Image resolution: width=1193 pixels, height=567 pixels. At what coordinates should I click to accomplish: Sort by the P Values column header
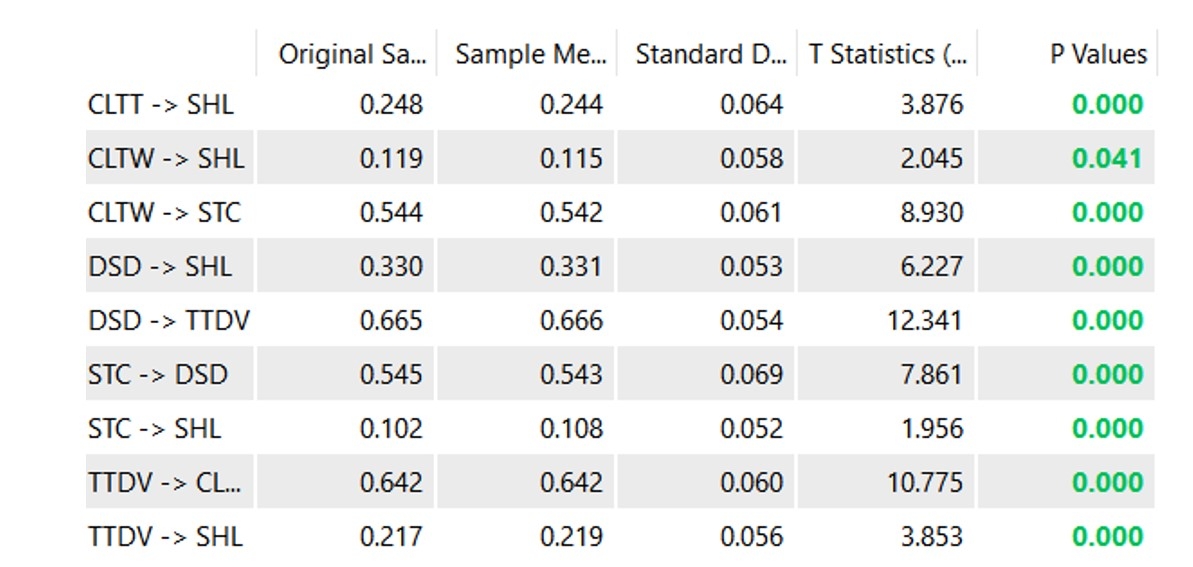pyautogui.click(x=1097, y=54)
